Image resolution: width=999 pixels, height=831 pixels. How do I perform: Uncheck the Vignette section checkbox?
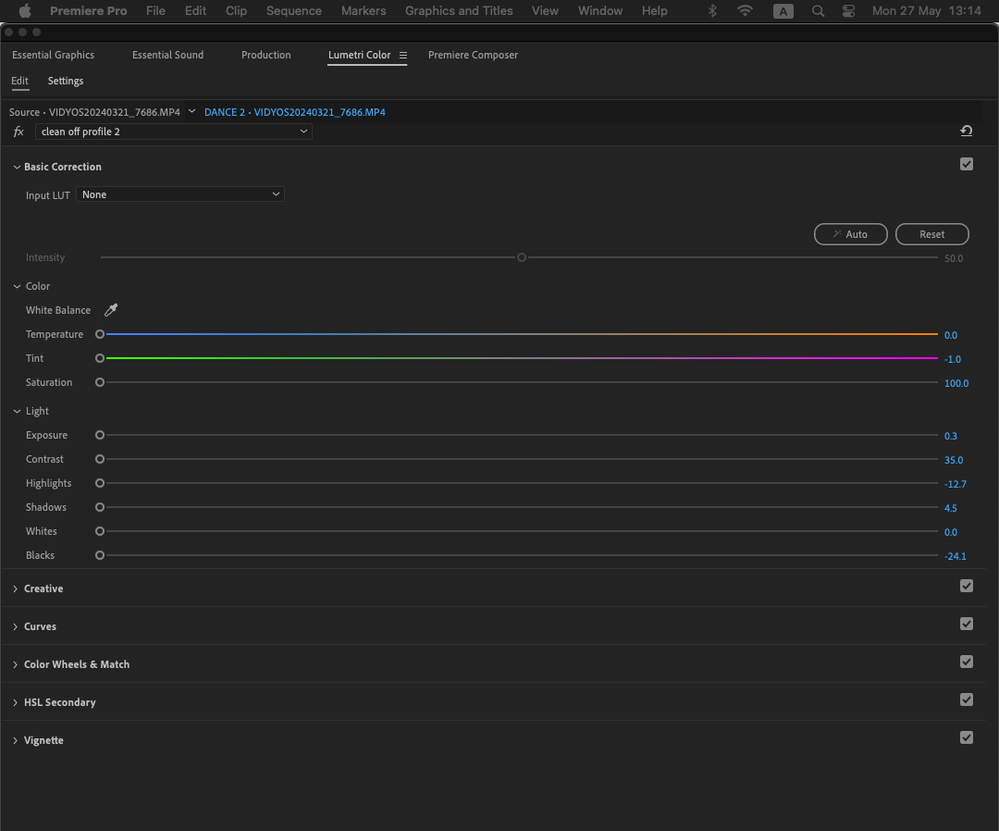click(966, 738)
